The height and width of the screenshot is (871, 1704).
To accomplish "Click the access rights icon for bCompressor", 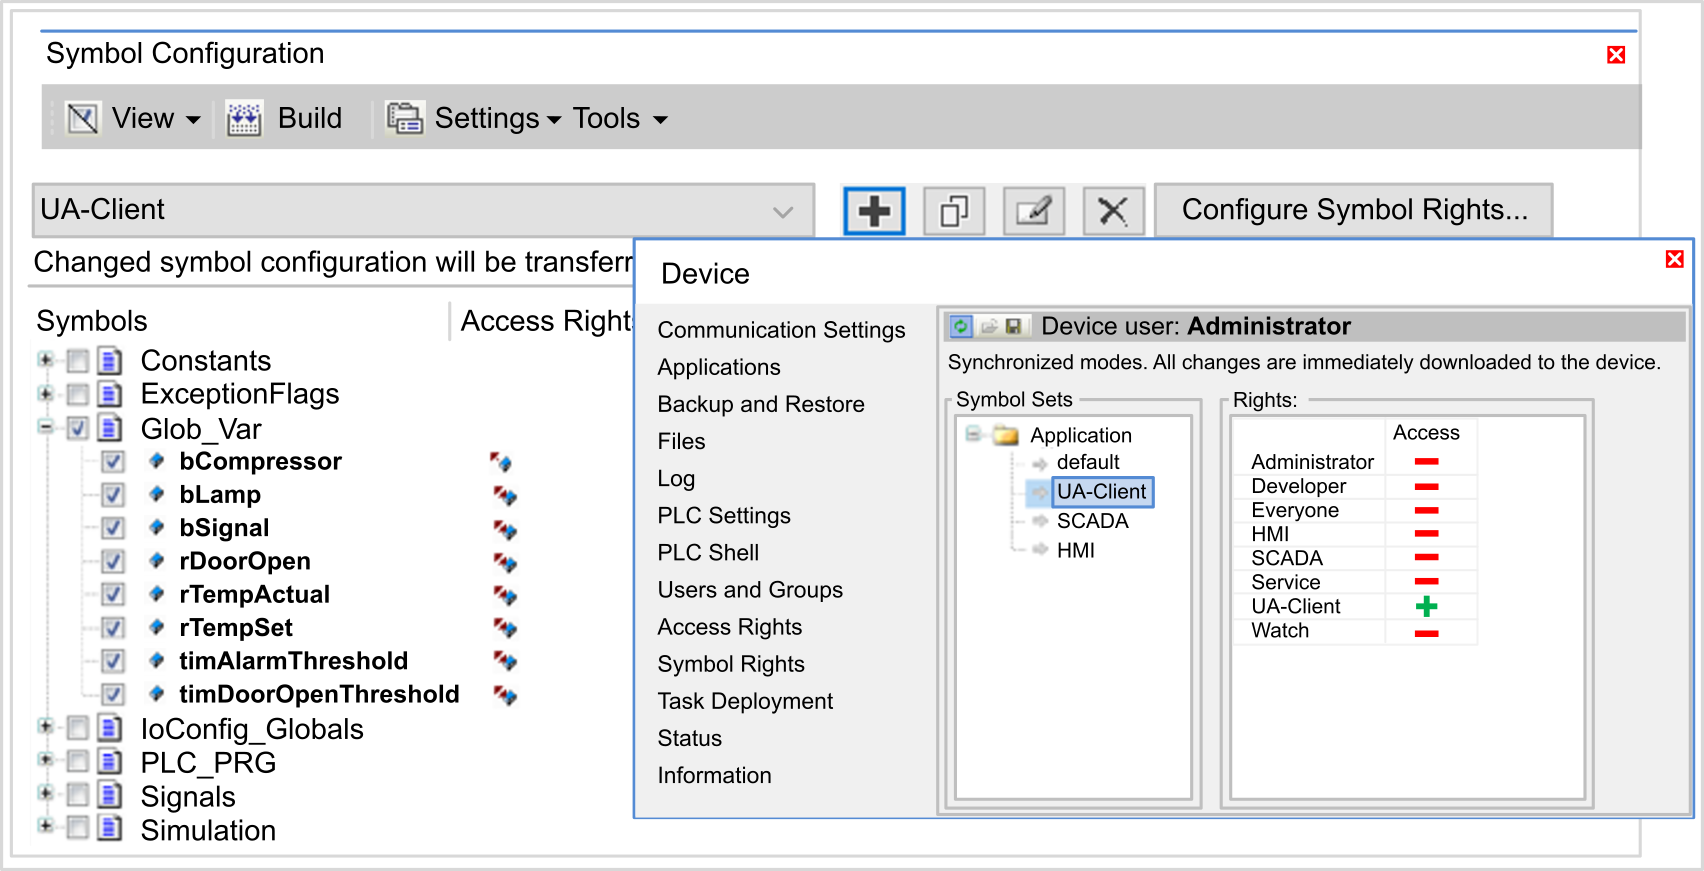I will 501,462.
